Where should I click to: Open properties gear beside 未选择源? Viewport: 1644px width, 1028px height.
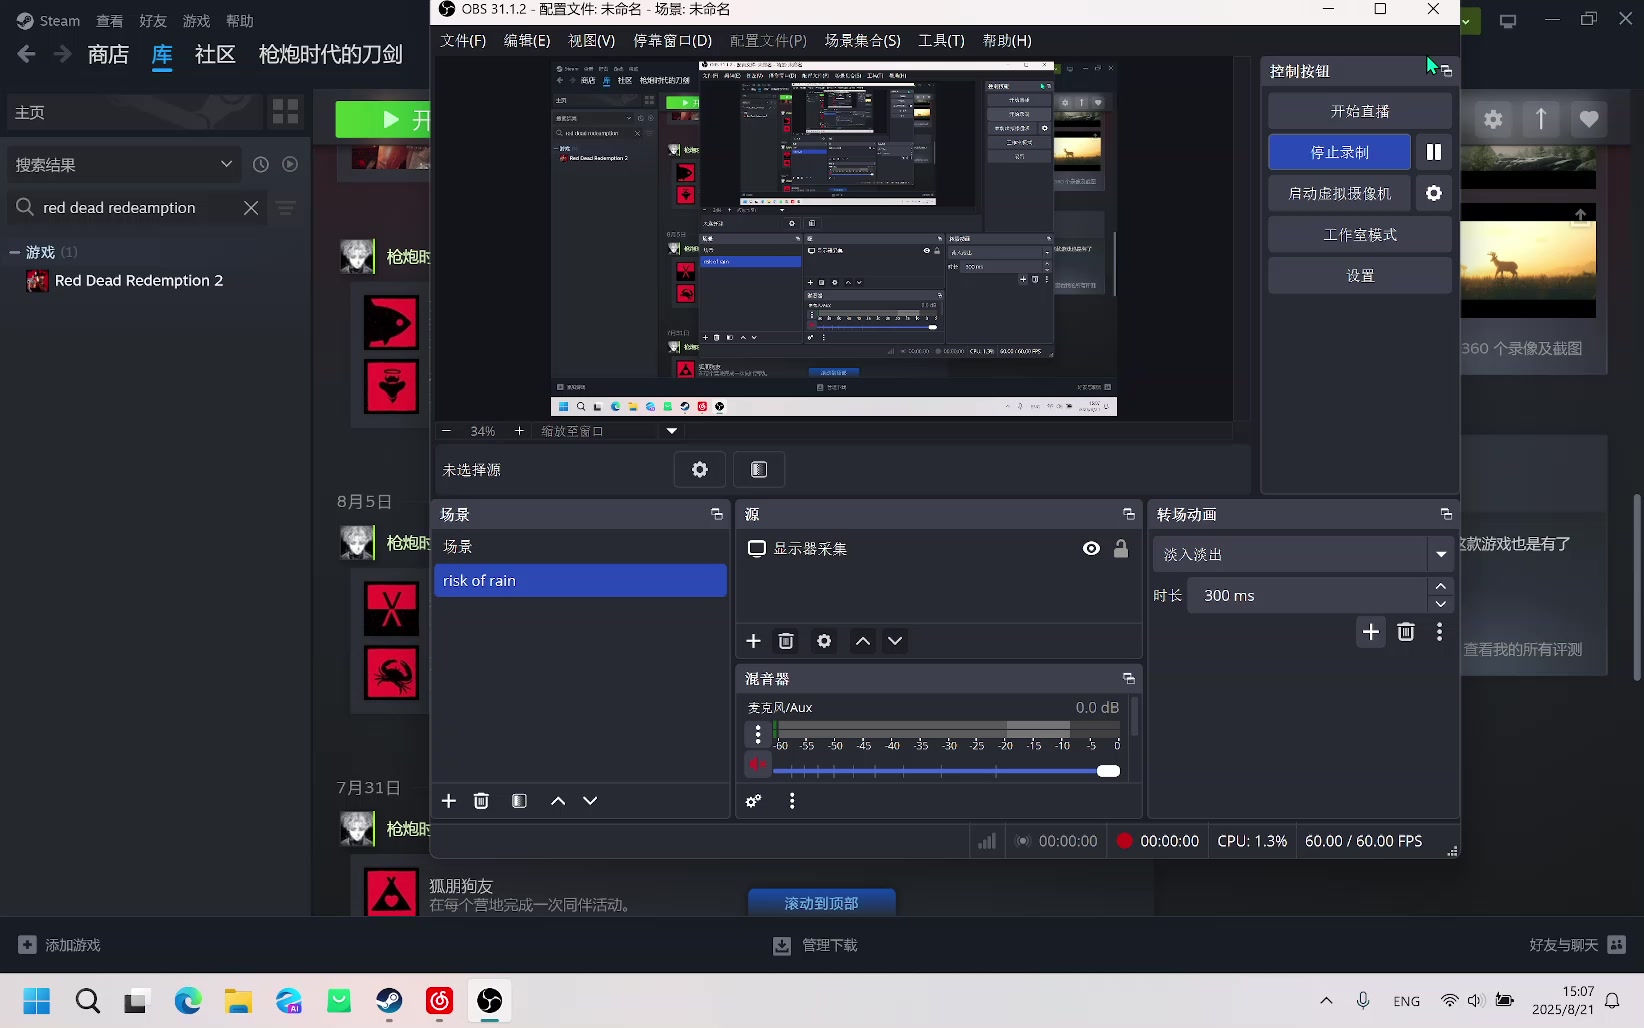coord(700,470)
